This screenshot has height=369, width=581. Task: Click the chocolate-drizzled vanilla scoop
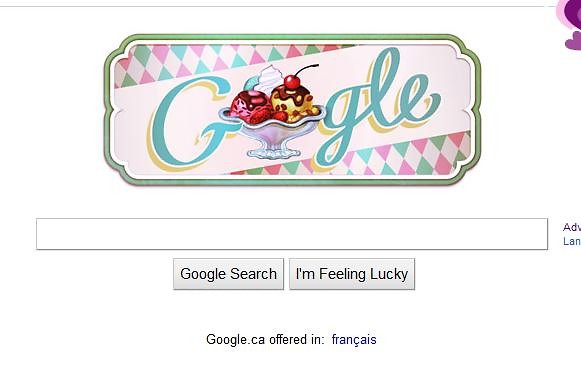[294, 102]
